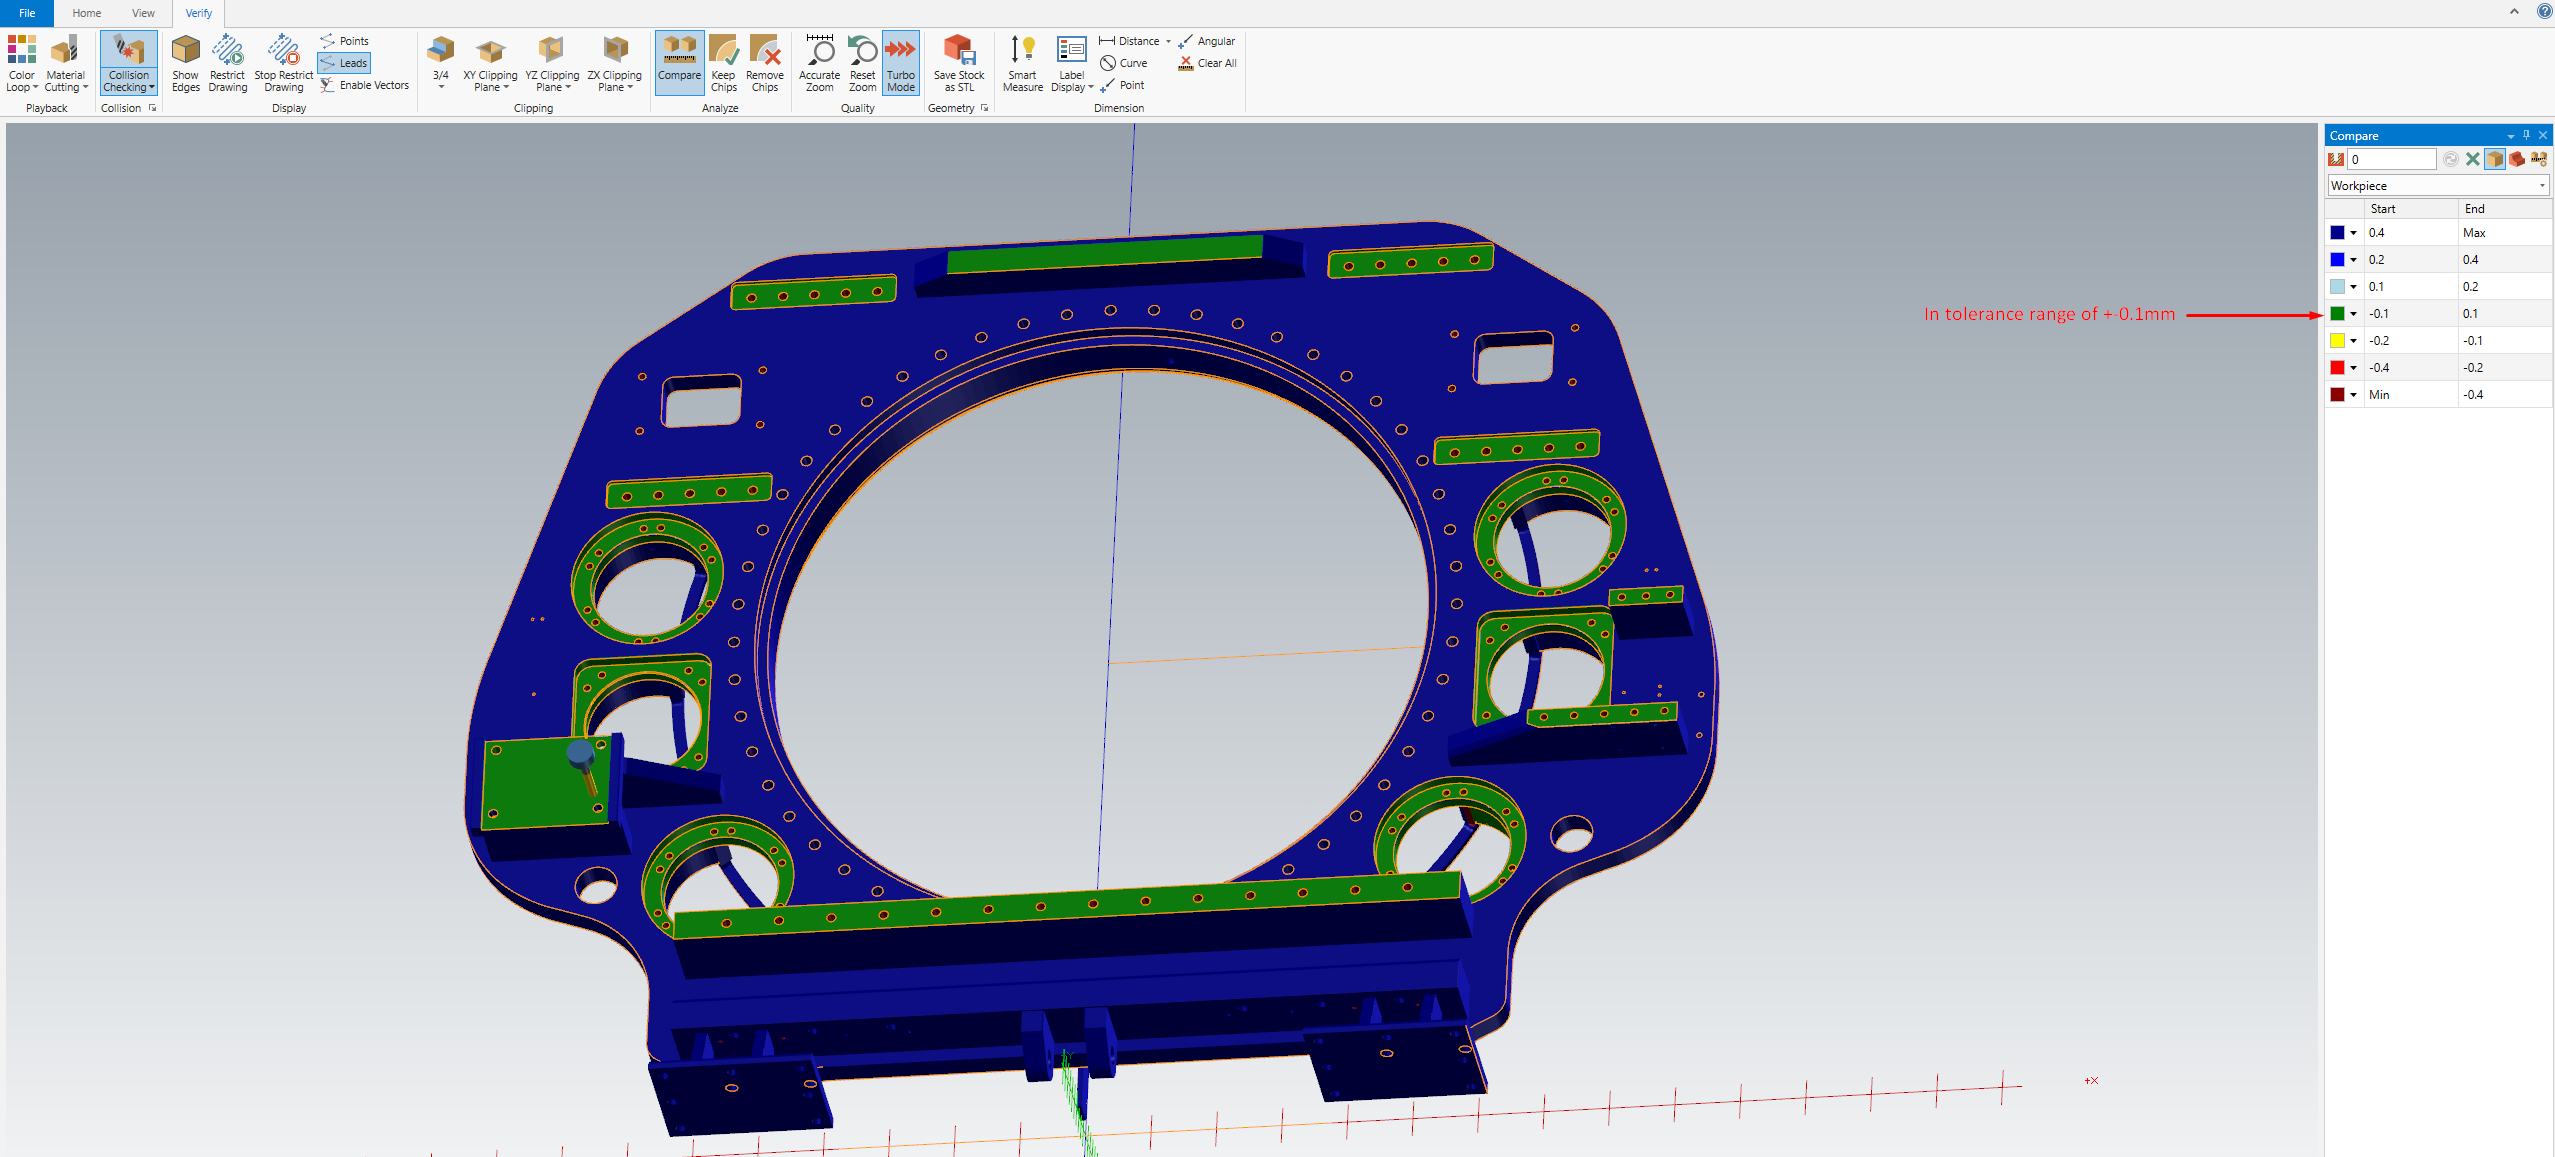This screenshot has height=1157, width=2555.
Task: Open the Color Loop tool
Action: coord(21,63)
